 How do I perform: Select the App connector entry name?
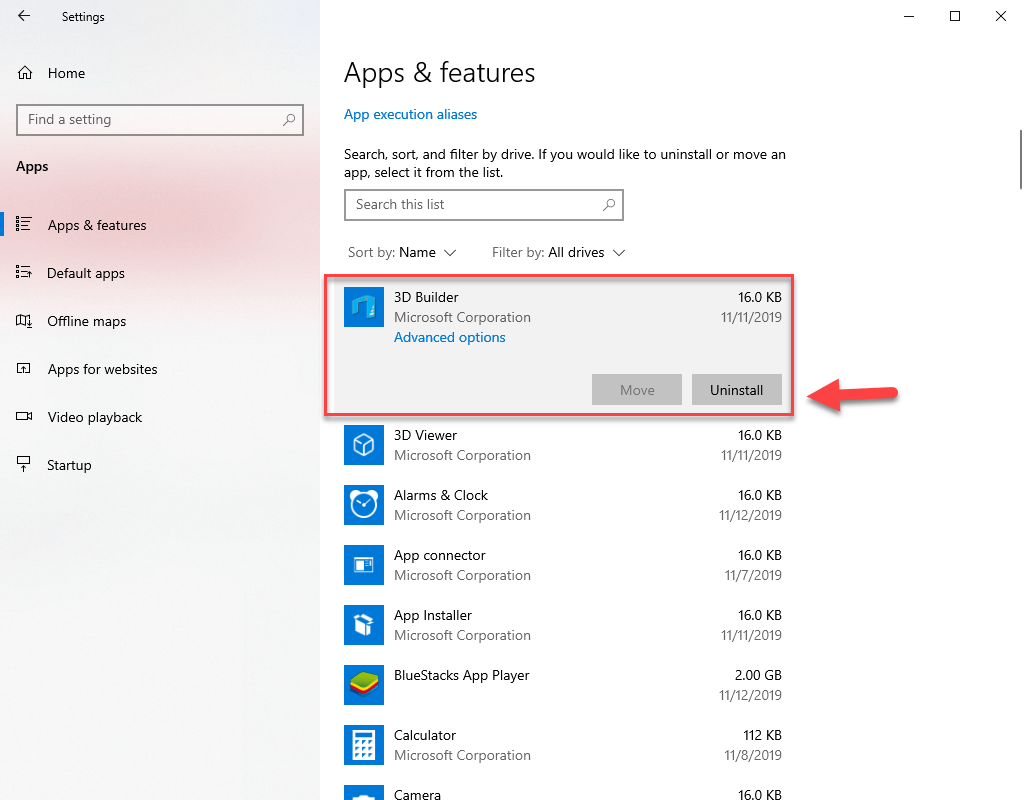[x=440, y=556]
